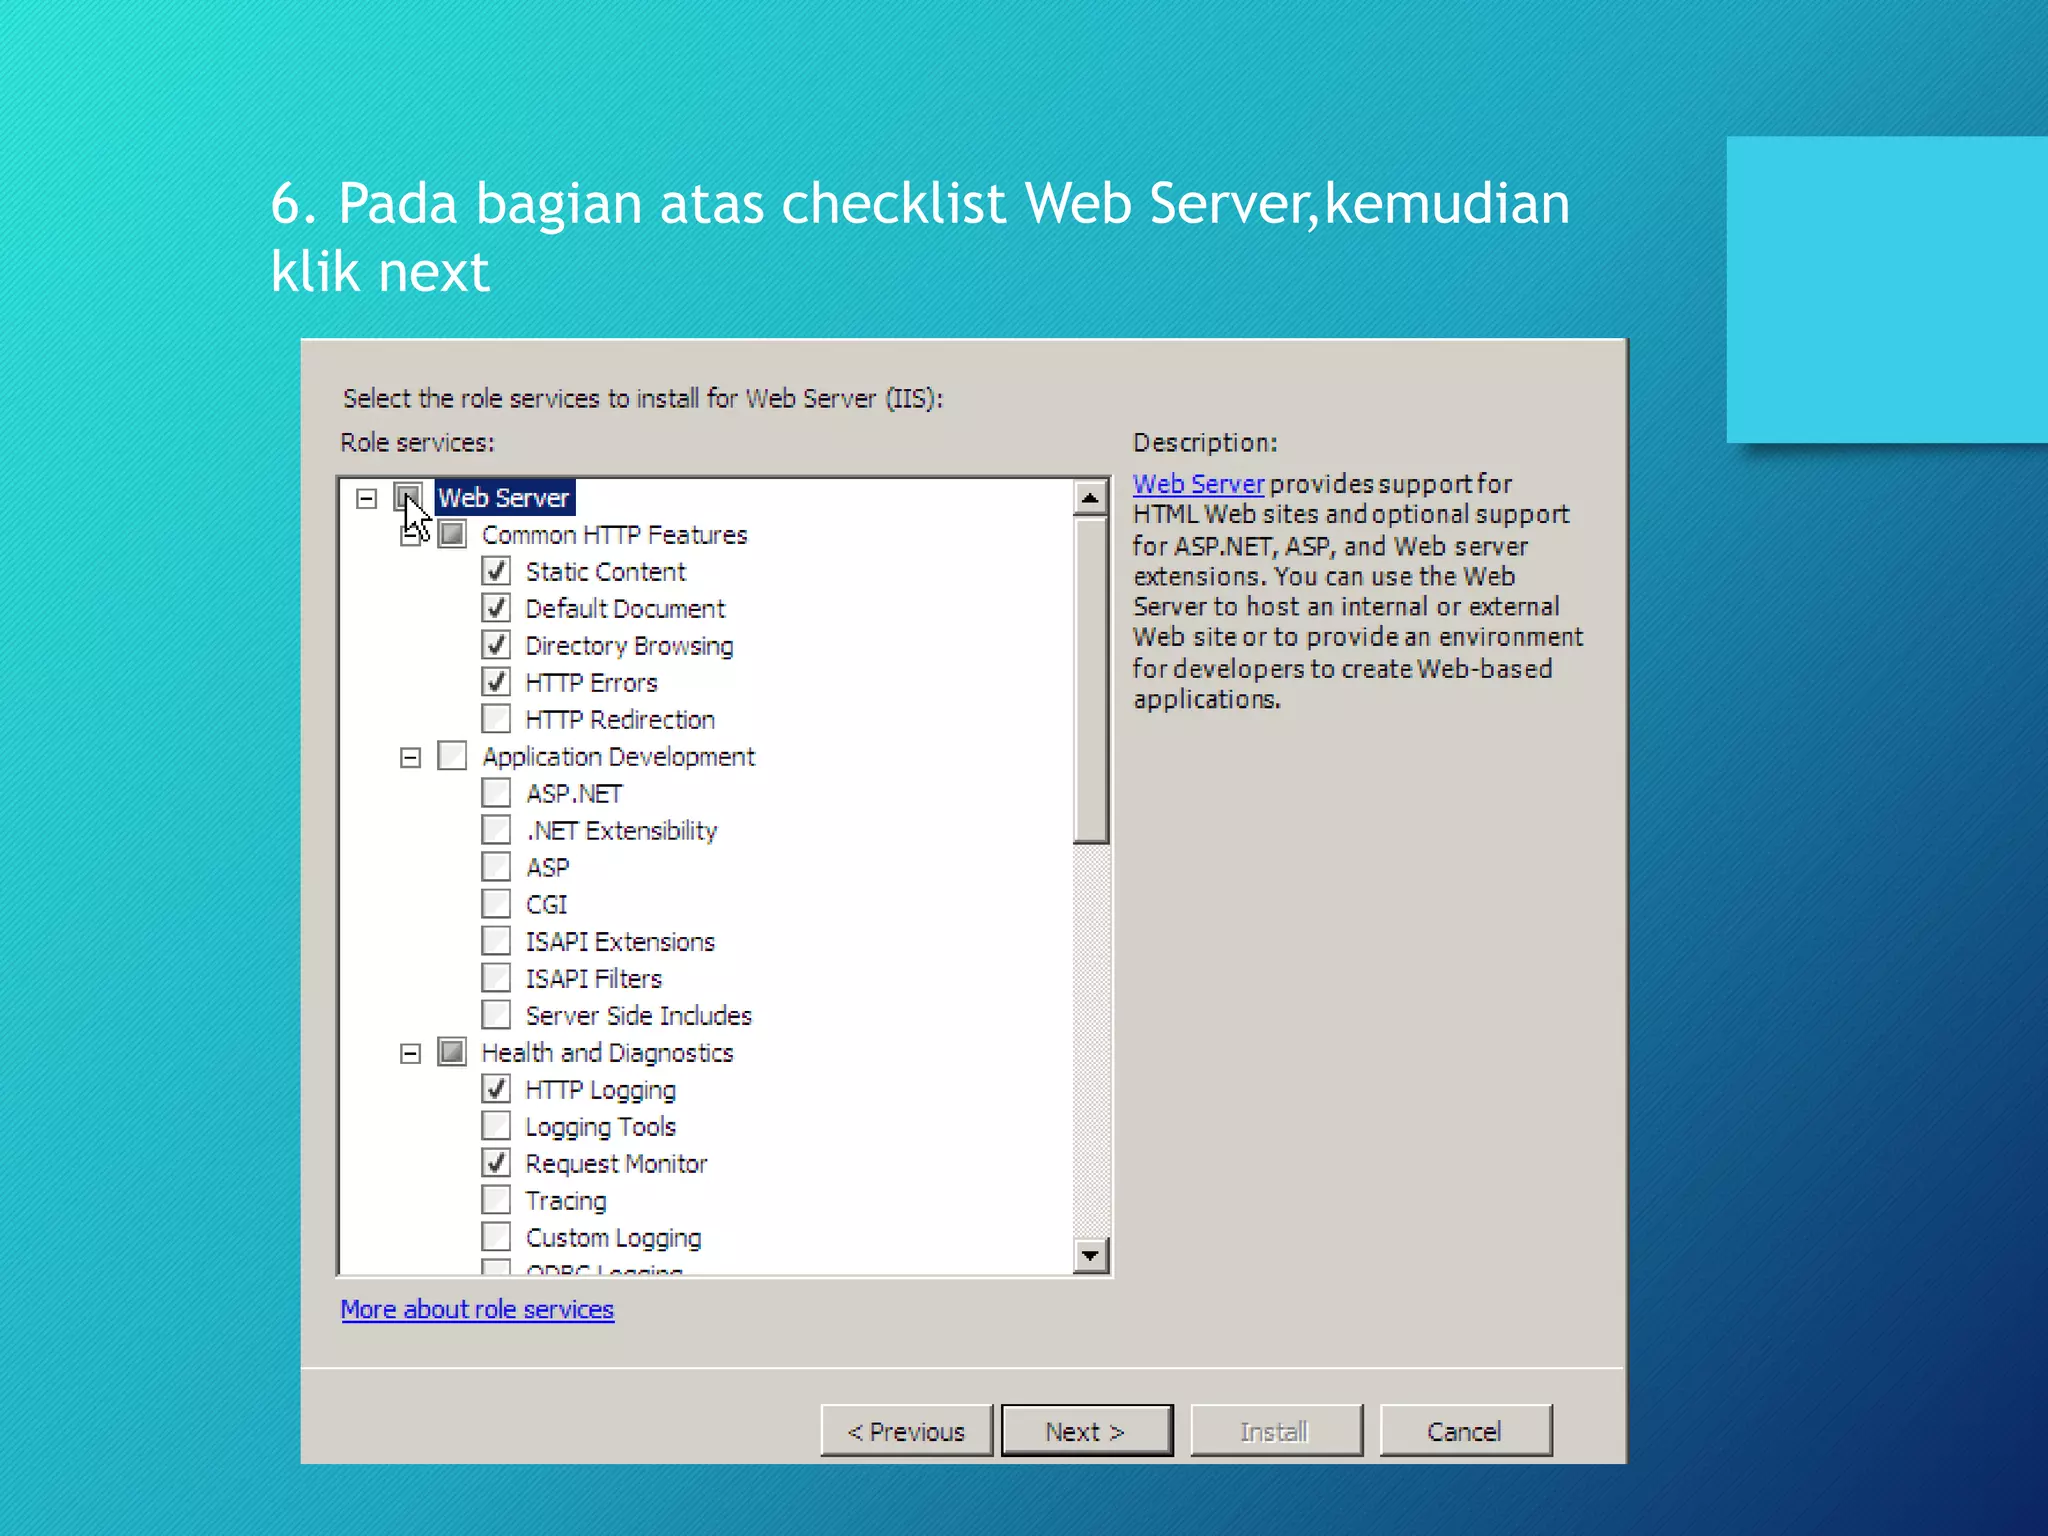Collapse Application Development node
Viewport: 2048px width, 1536px height.
[410, 758]
